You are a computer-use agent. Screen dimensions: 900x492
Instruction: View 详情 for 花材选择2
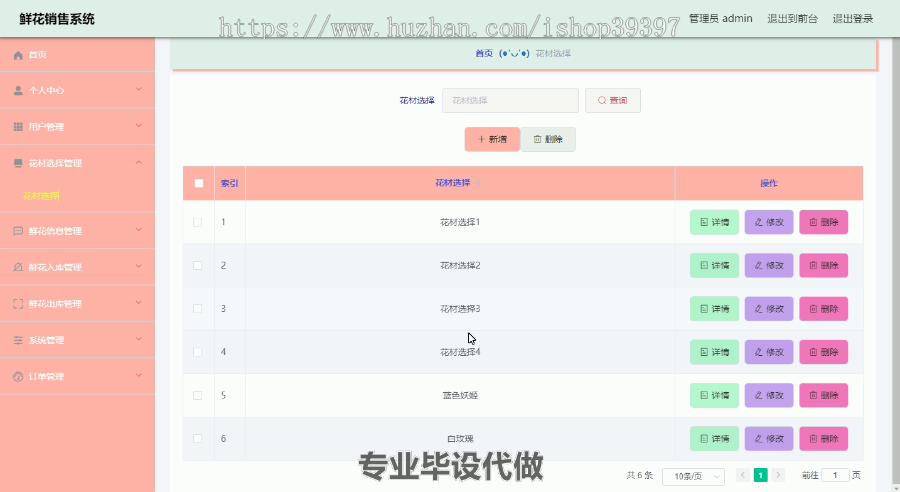[x=714, y=265]
